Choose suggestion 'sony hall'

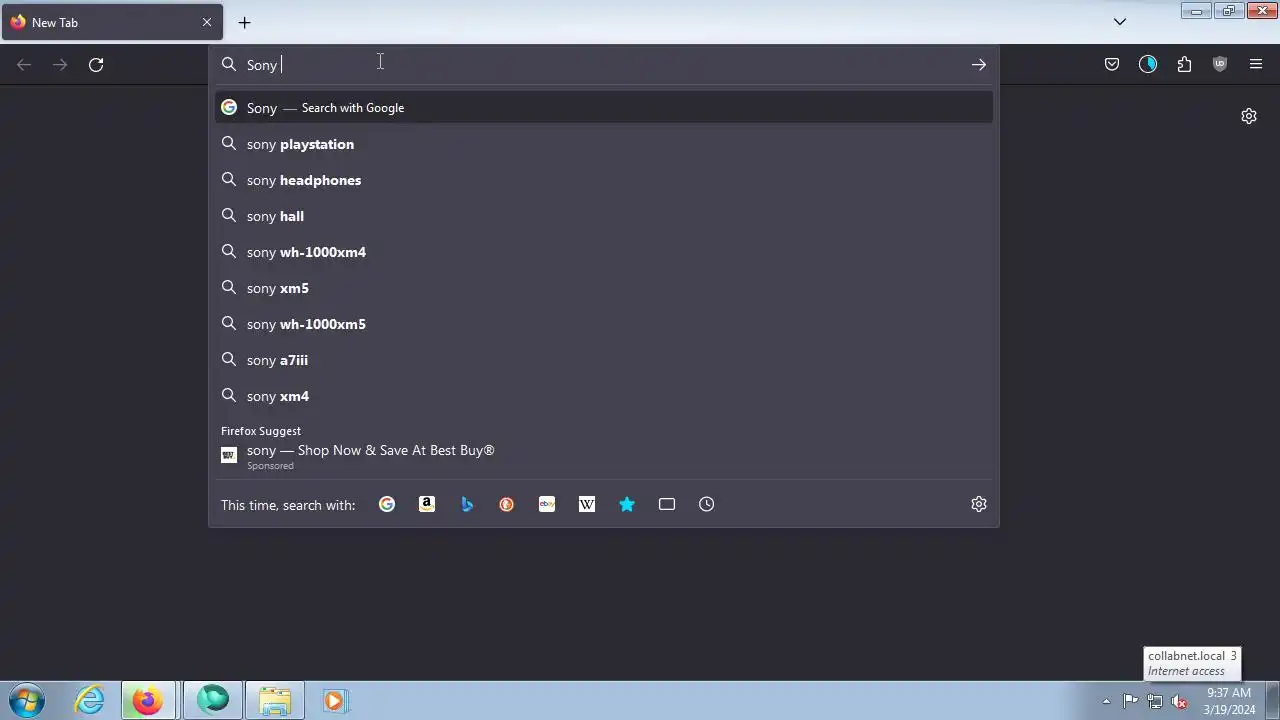coord(604,216)
